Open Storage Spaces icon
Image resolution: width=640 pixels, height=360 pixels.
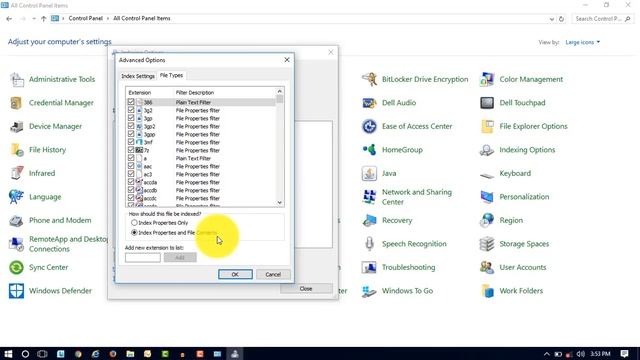pyautogui.click(x=487, y=244)
